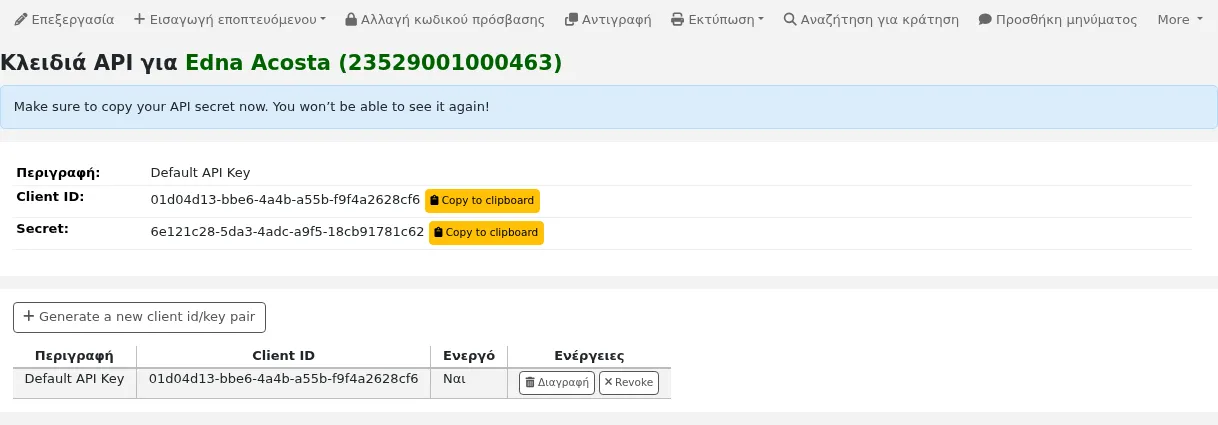The width and height of the screenshot is (1218, 425).
Task: Open the Εκτύπωση dropdown menu
Action: (717, 19)
